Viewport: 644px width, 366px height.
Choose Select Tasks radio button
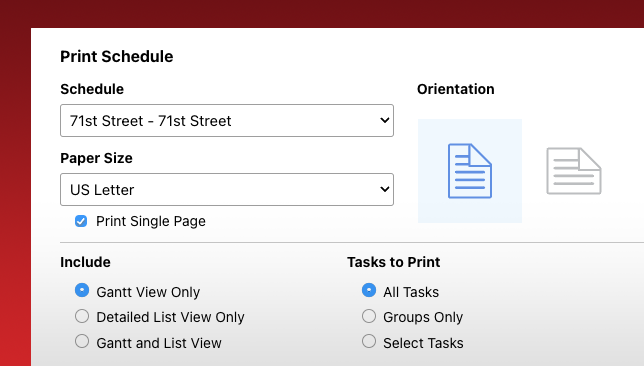pyautogui.click(x=369, y=341)
